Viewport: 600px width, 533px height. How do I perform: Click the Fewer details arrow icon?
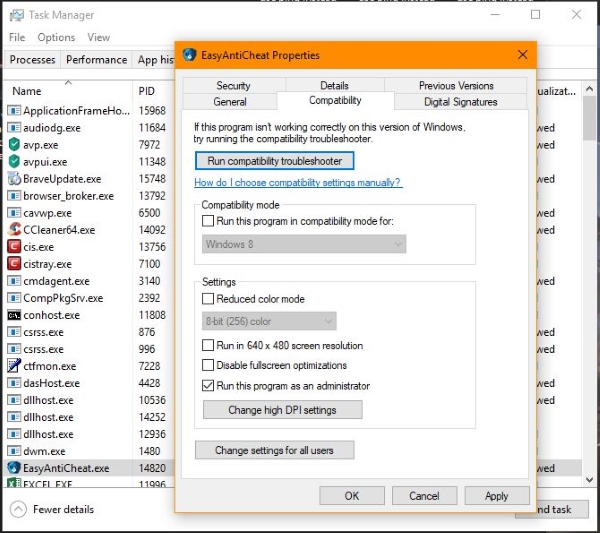tap(18, 509)
